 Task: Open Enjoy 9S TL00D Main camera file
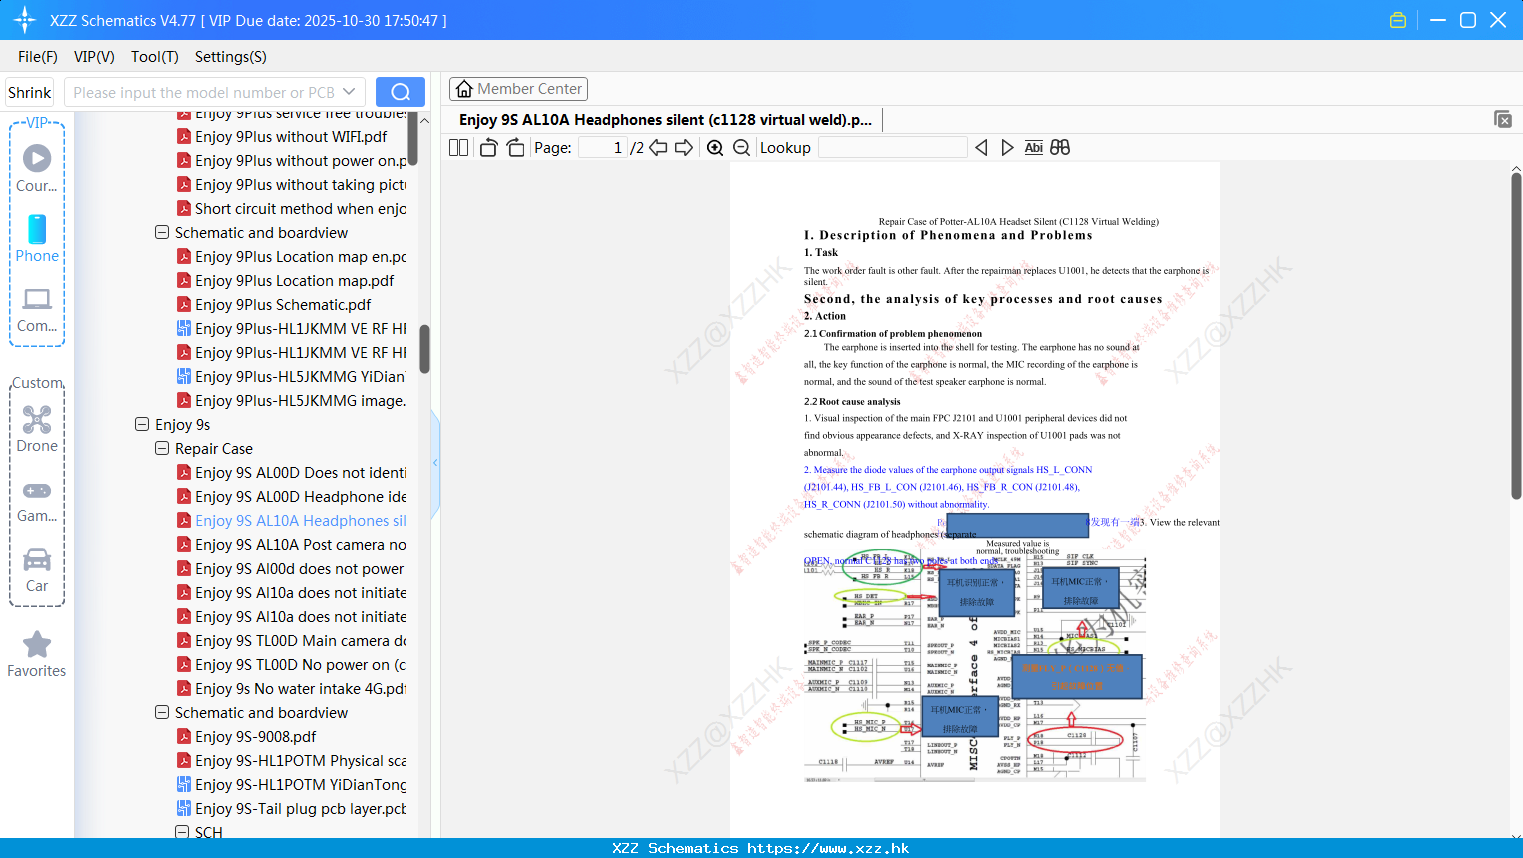(x=291, y=640)
